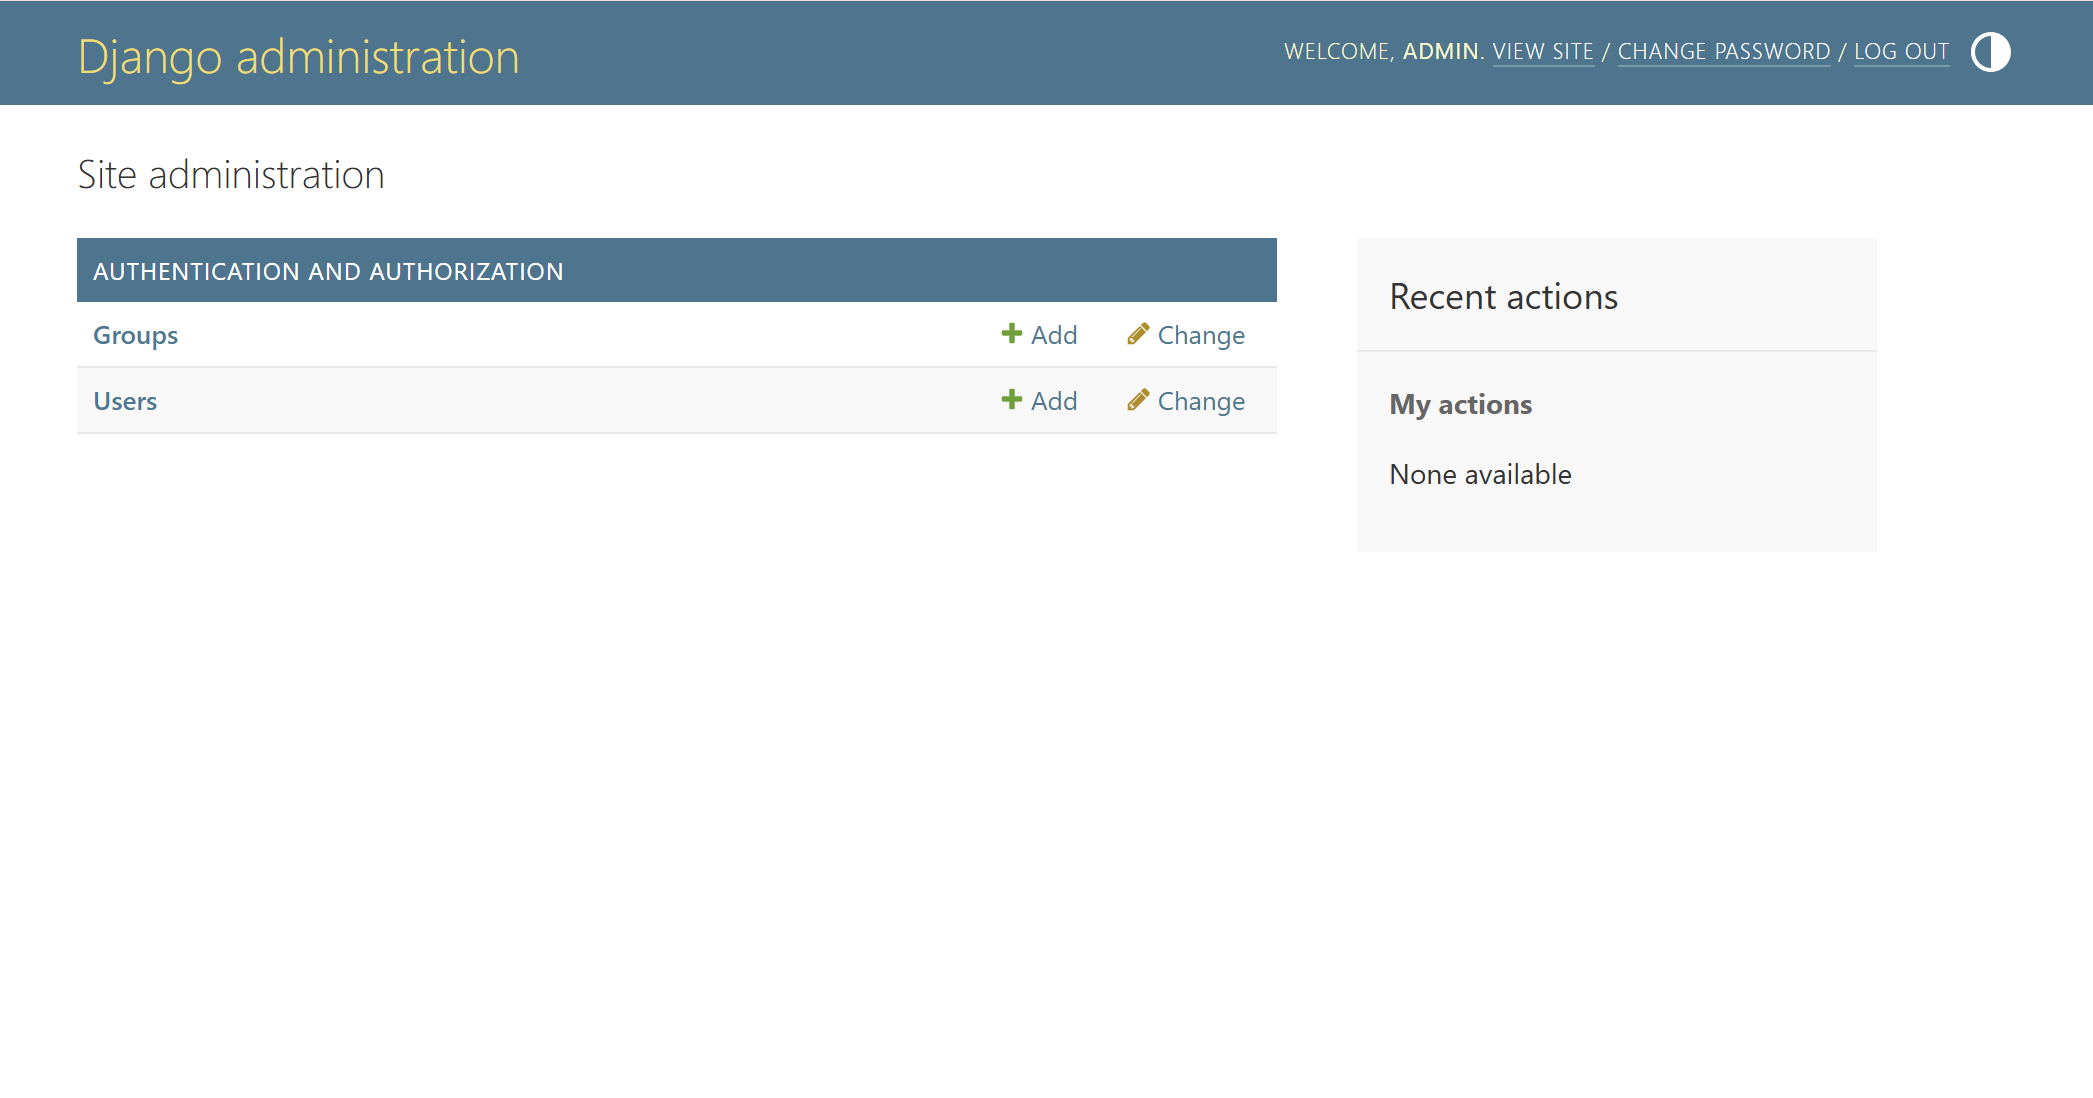
Task: Open the Groups model link
Action: pos(135,335)
